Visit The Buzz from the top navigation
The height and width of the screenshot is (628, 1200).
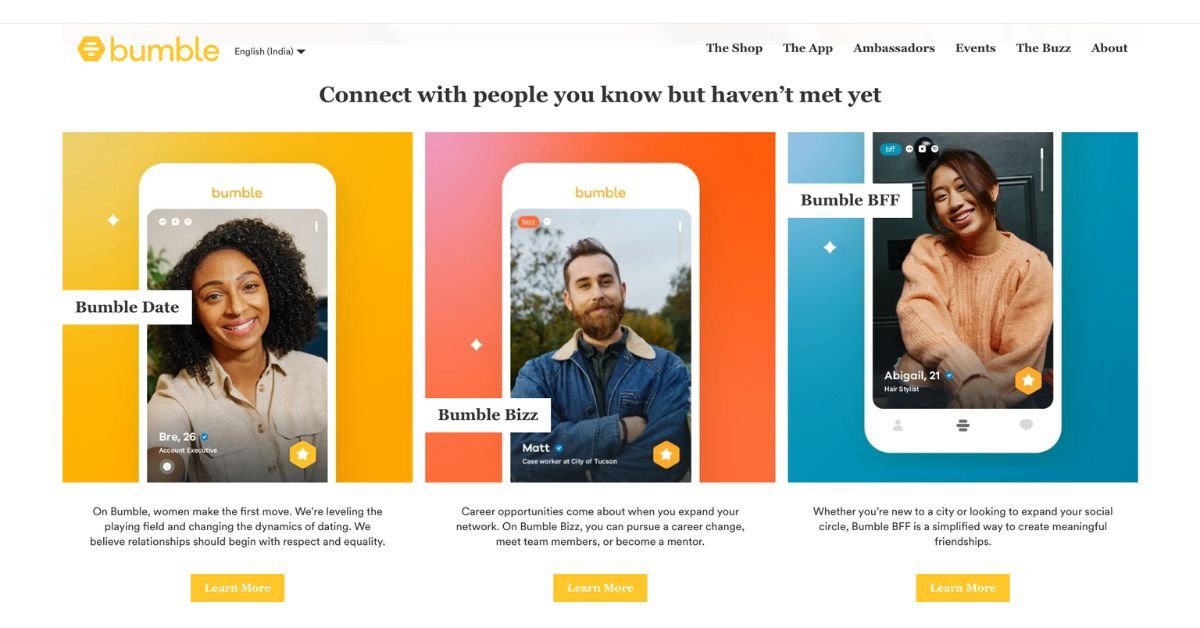[x=1043, y=48]
